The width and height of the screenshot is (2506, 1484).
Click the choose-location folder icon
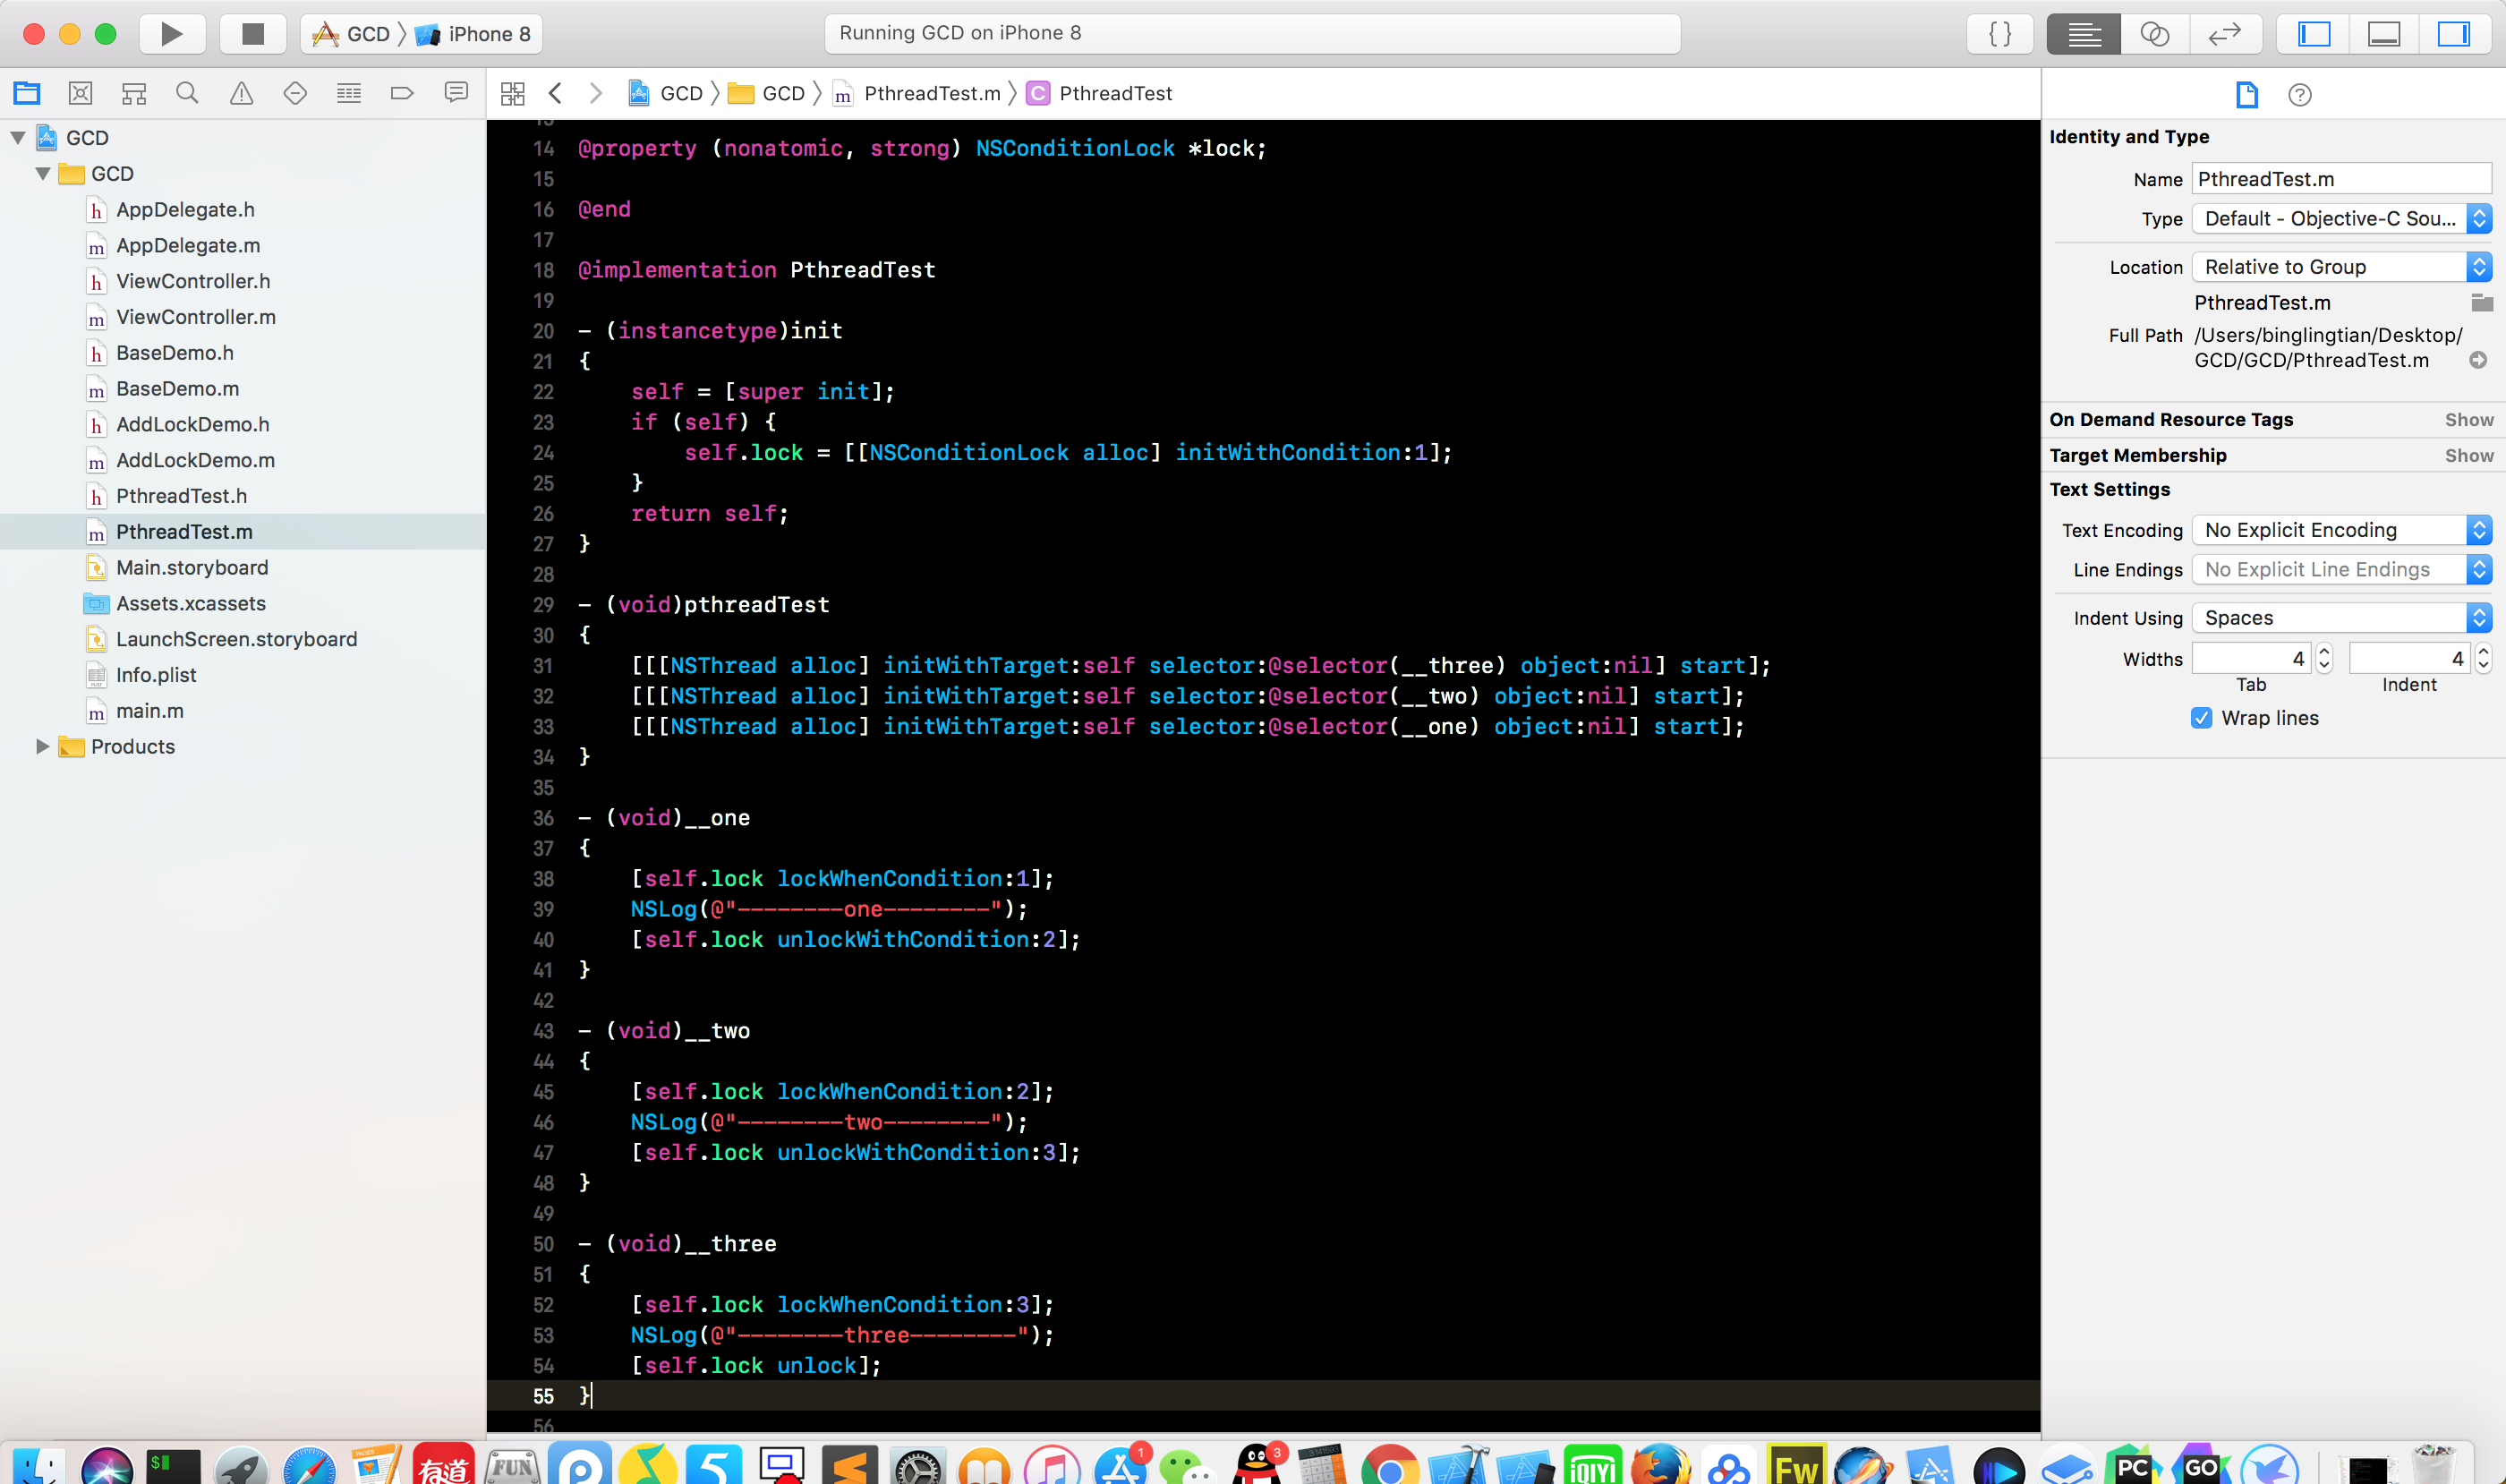coord(2480,303)
